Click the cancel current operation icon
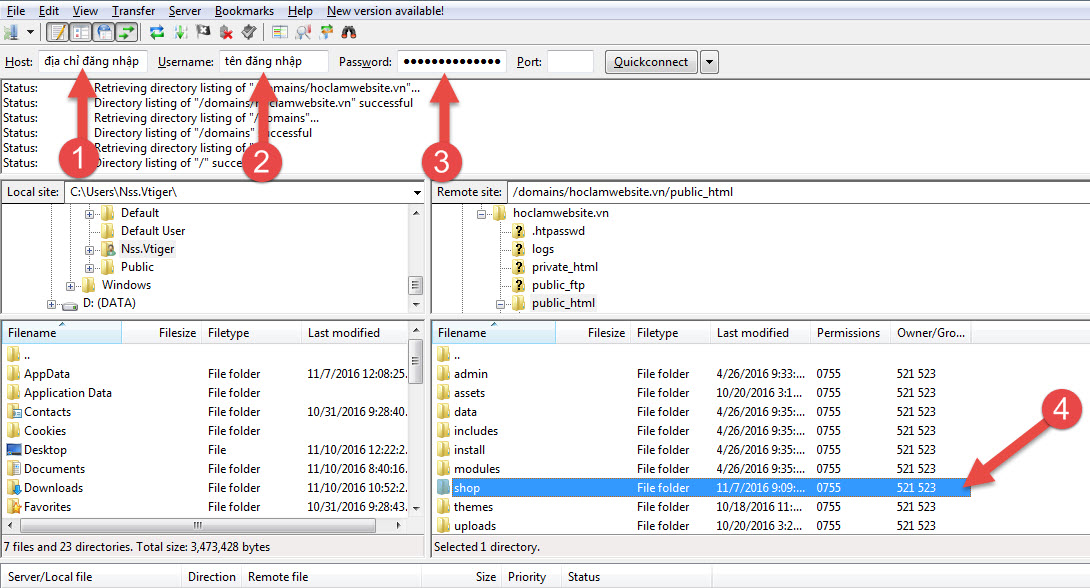This screenshot has height=588, width=1090. 203,32
